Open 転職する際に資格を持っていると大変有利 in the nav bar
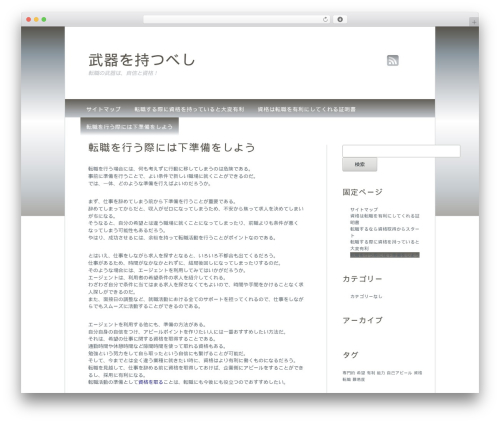The image size is (500, 423). pyautogui.click(x=189, y=109)
